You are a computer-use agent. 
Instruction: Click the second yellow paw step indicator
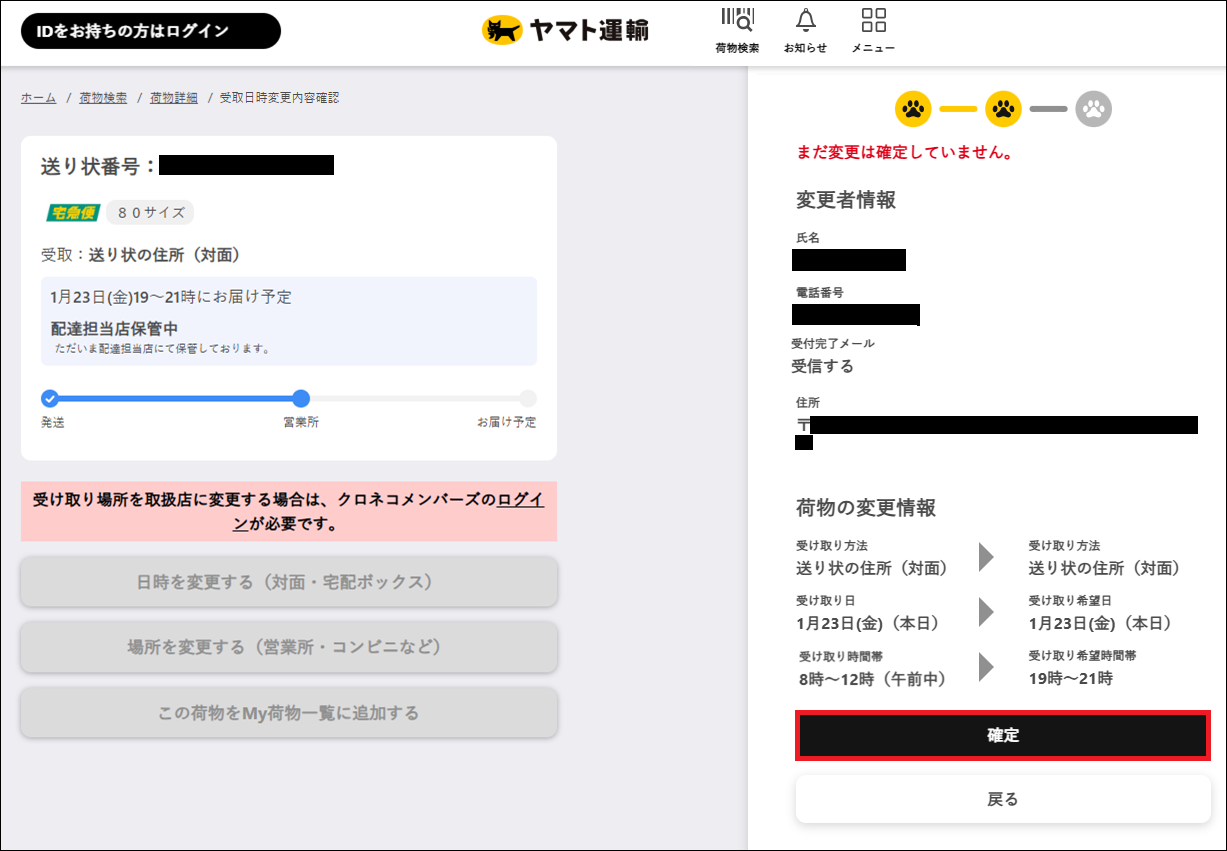click(1003, 108)
